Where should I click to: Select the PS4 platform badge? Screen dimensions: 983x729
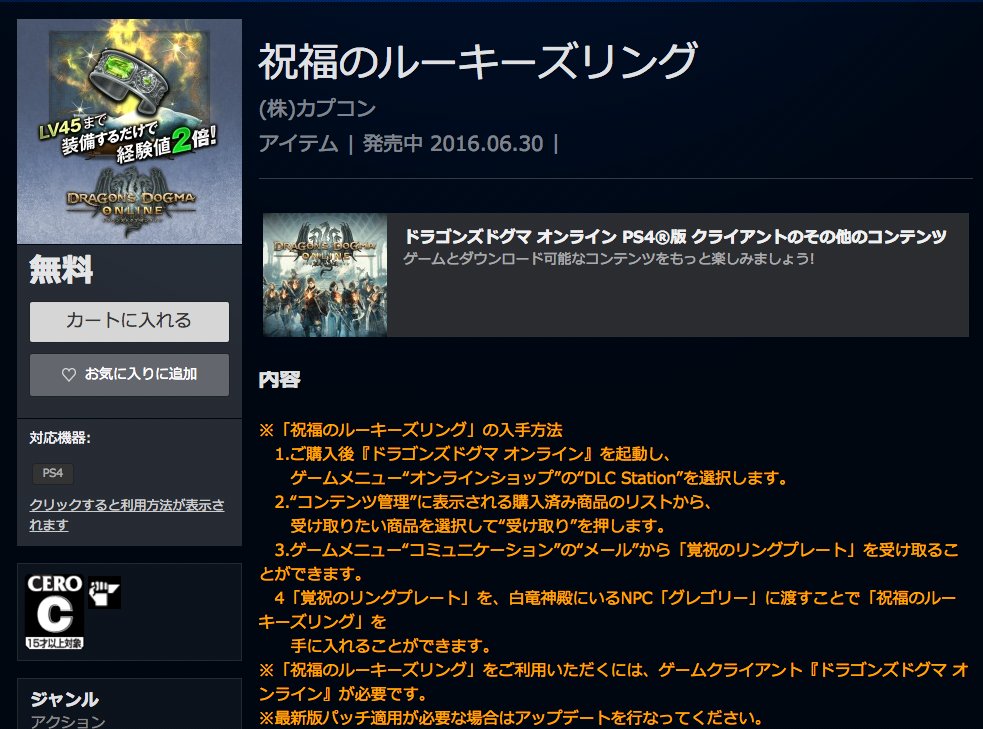[x=53, y=473]
